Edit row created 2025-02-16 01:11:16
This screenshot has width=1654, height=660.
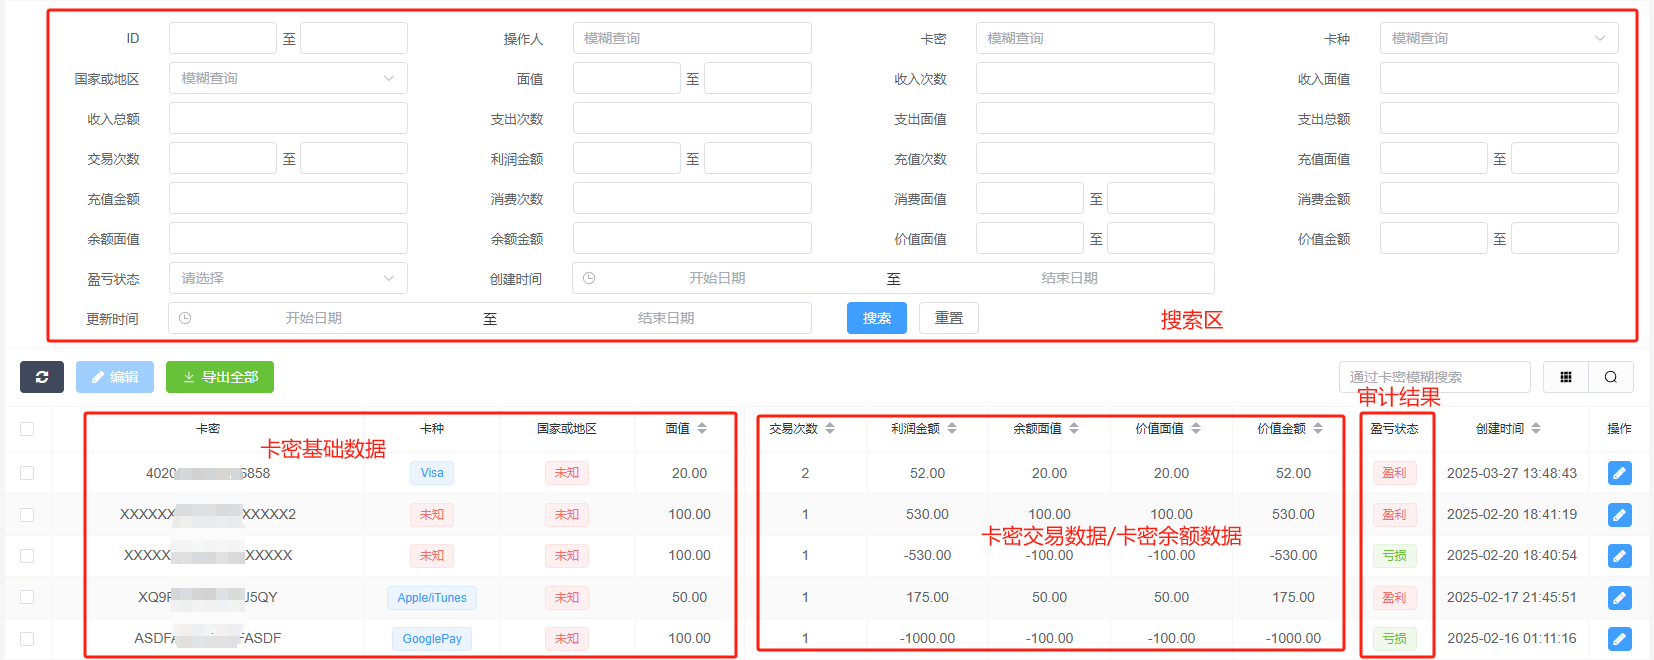(1620, 639)
